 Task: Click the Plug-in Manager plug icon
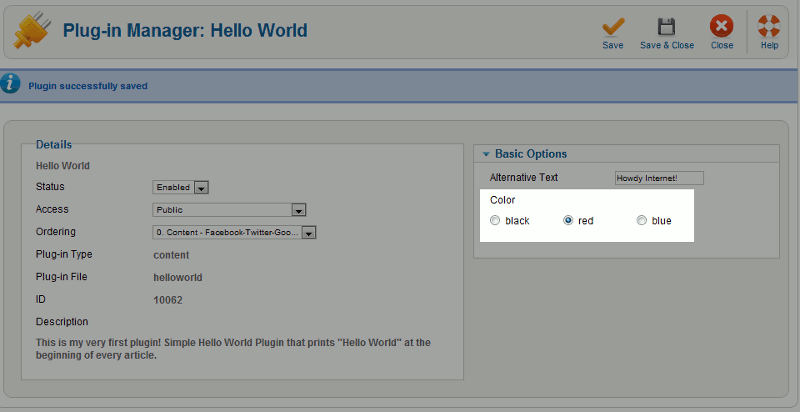pos(30,32)
